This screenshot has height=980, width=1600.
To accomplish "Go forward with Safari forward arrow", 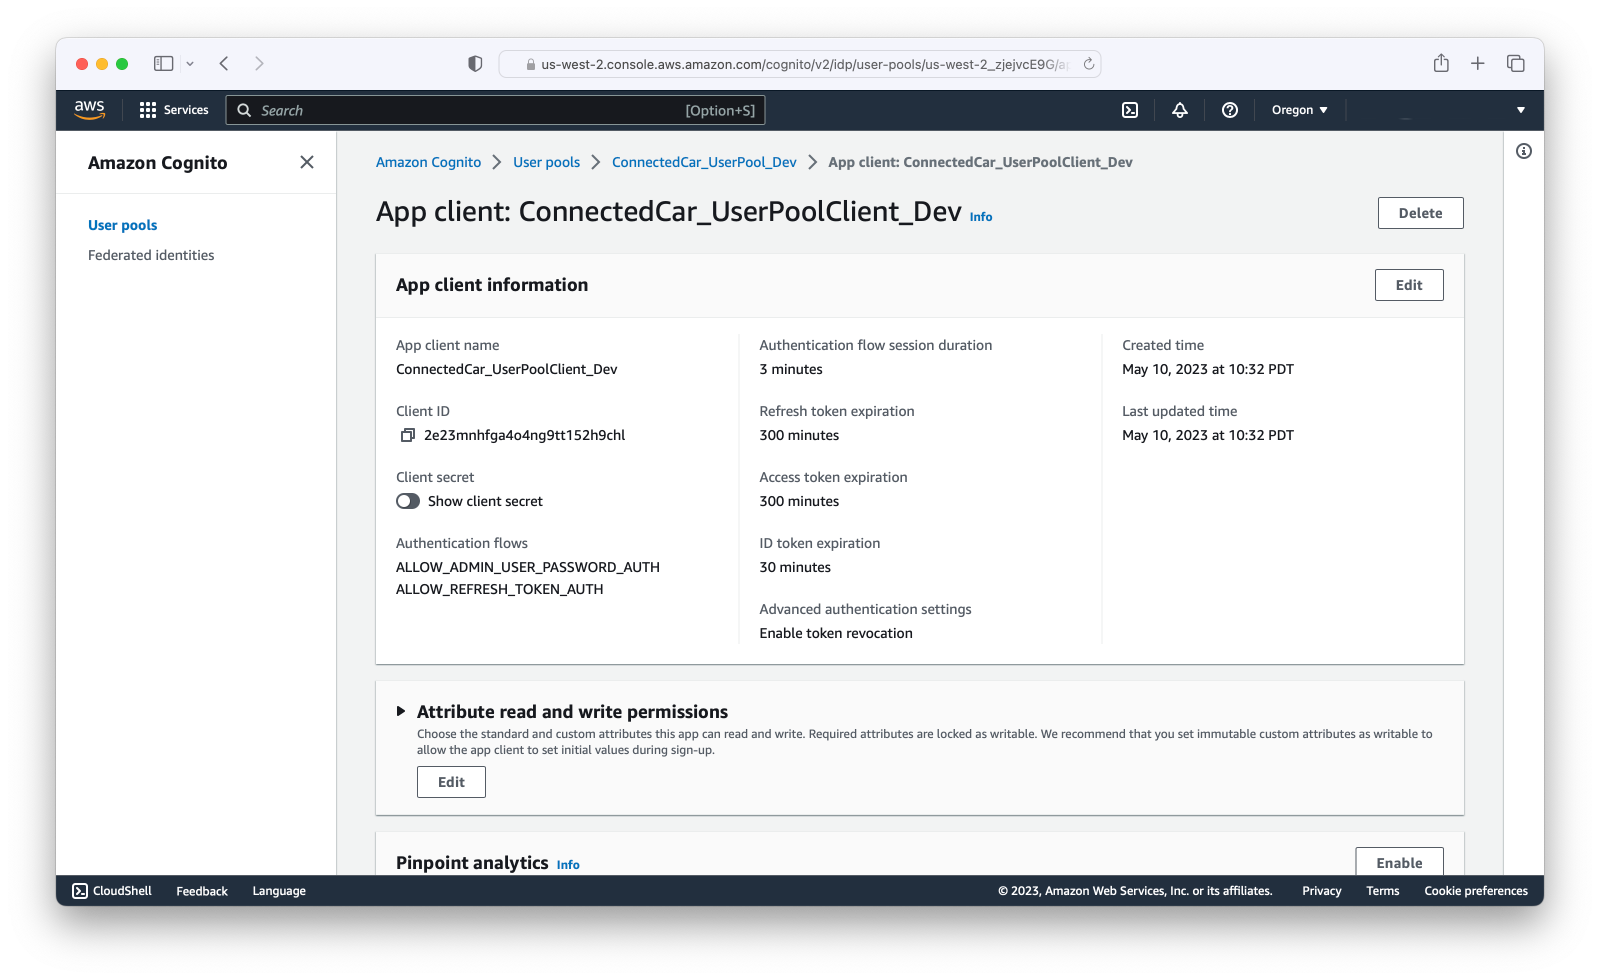I will click(259, 63).
